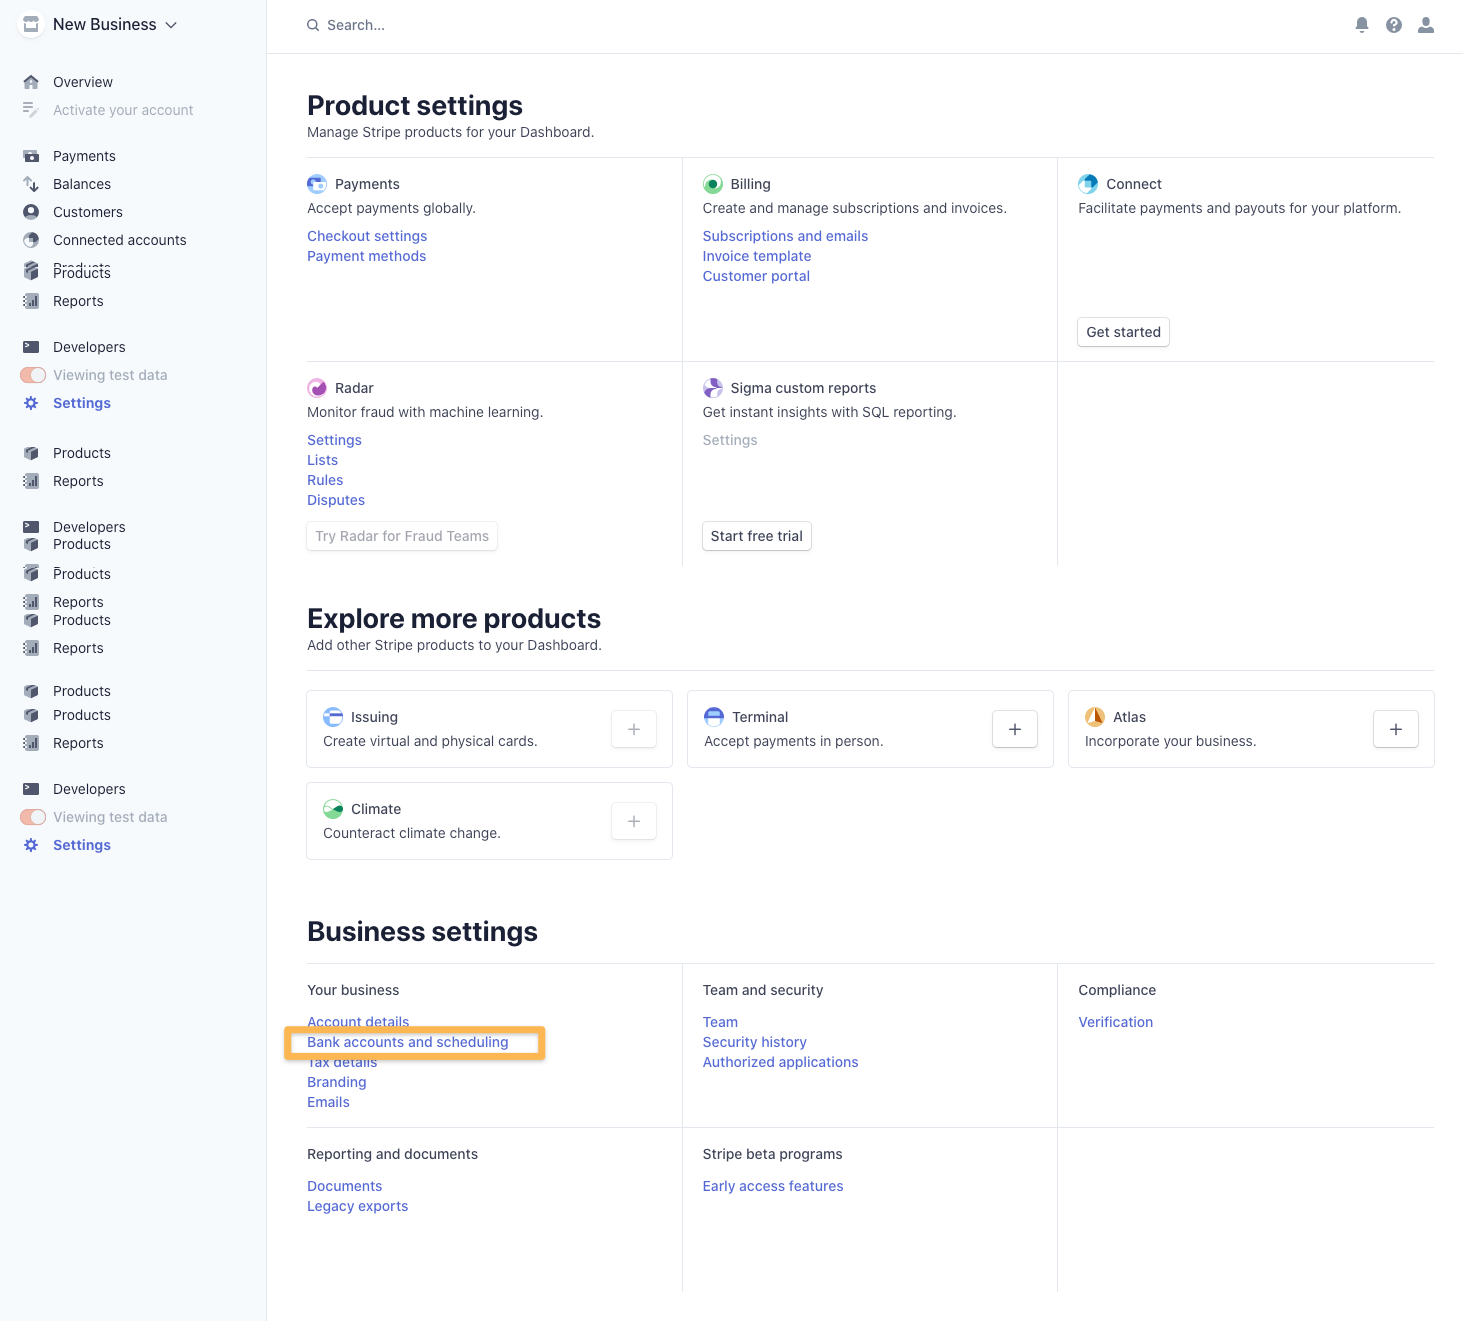Focus the Search input field
This screenshot has width=1463, height=1321.
(x=355, y=25)
